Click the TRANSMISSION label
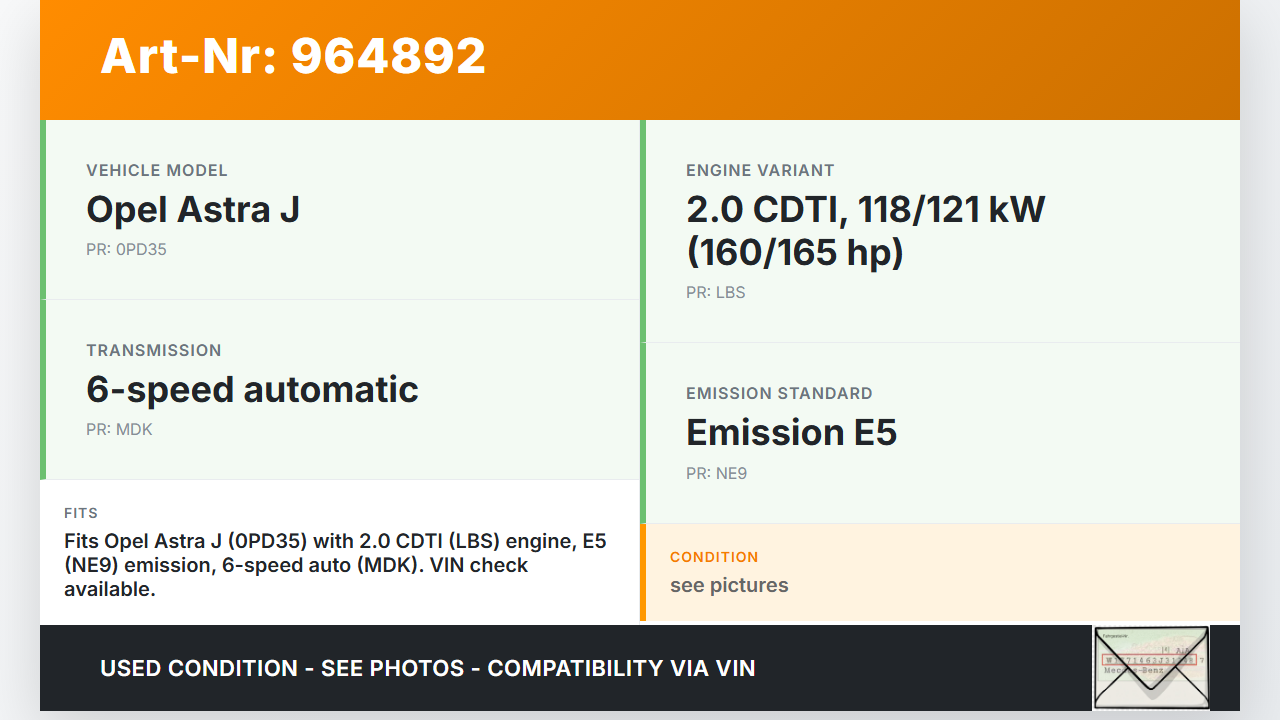The height and width of the screenshot is (720, 1280). pos(154,351)
